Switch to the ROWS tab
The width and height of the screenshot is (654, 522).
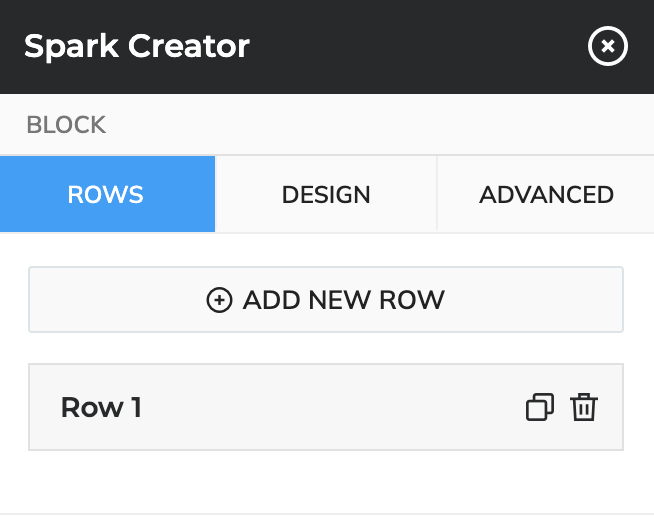tap(106, 194)
